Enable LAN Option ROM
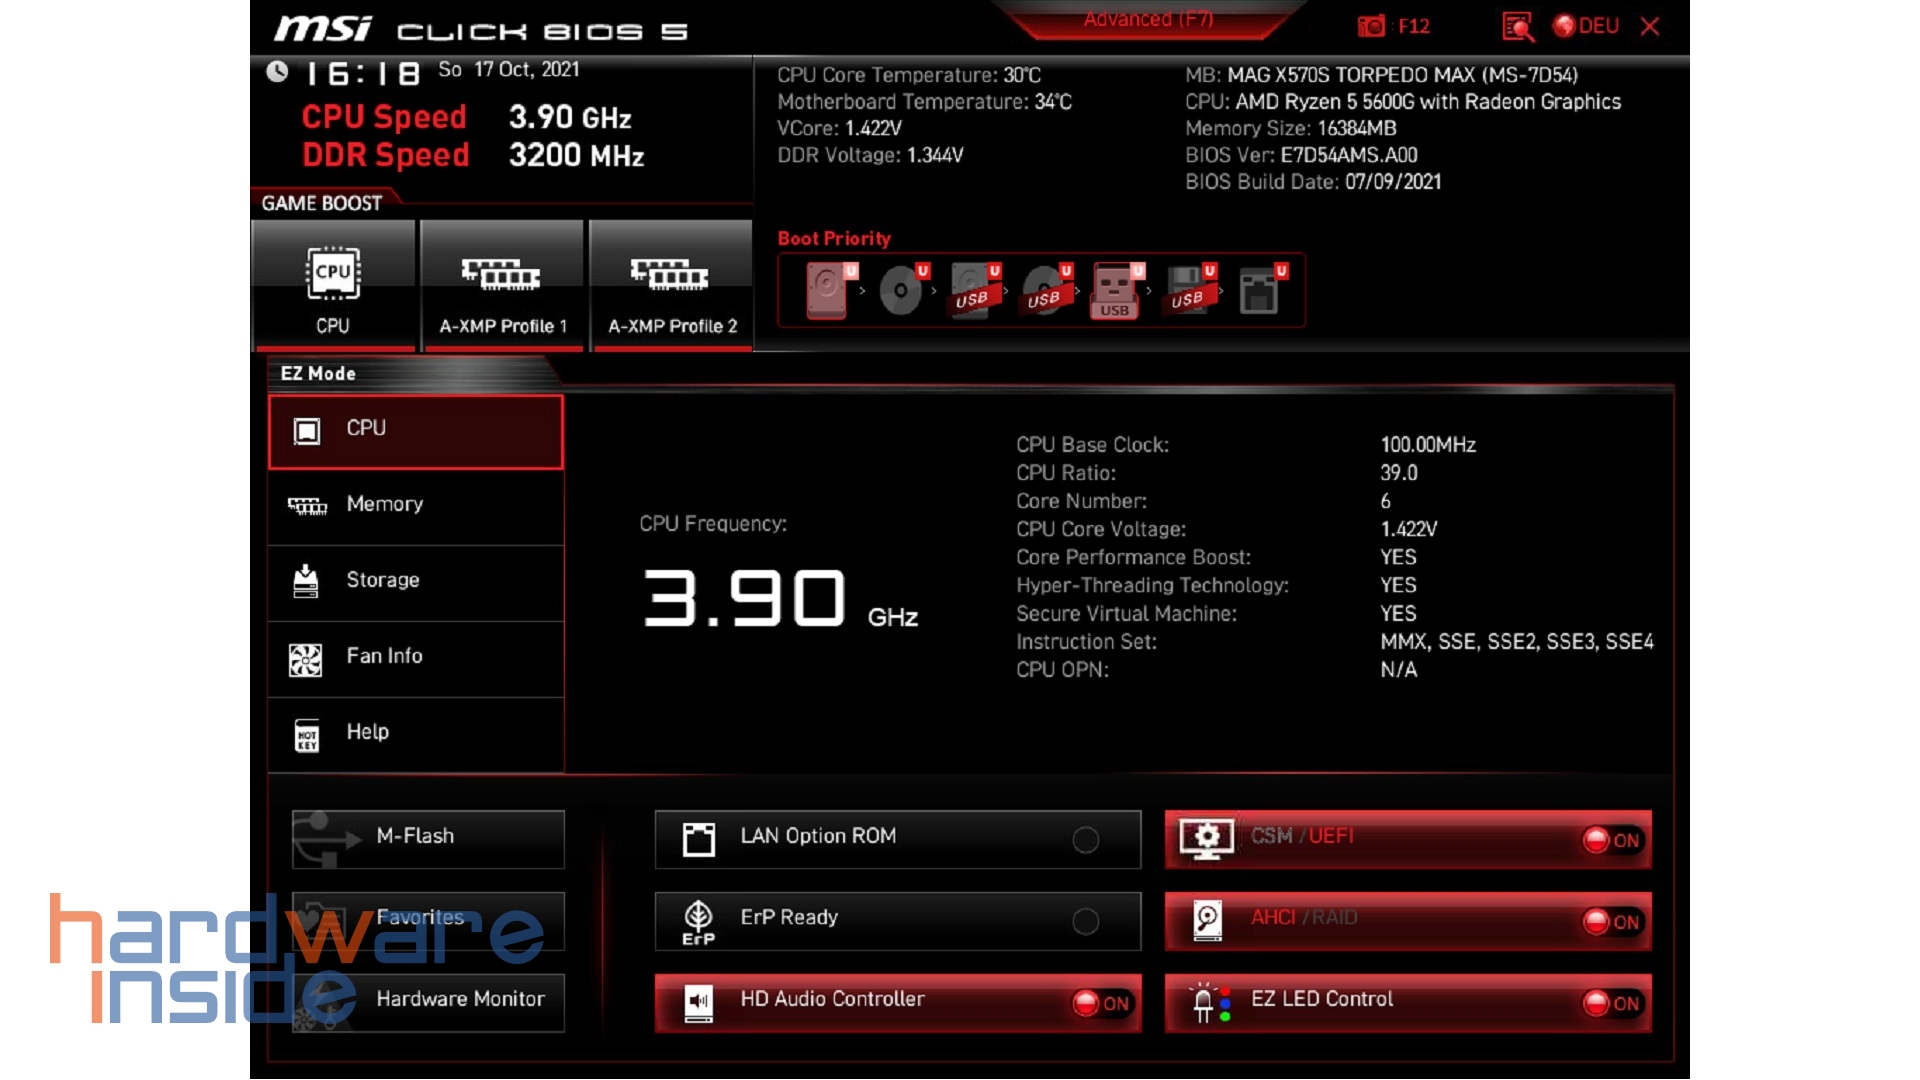 1085,839
